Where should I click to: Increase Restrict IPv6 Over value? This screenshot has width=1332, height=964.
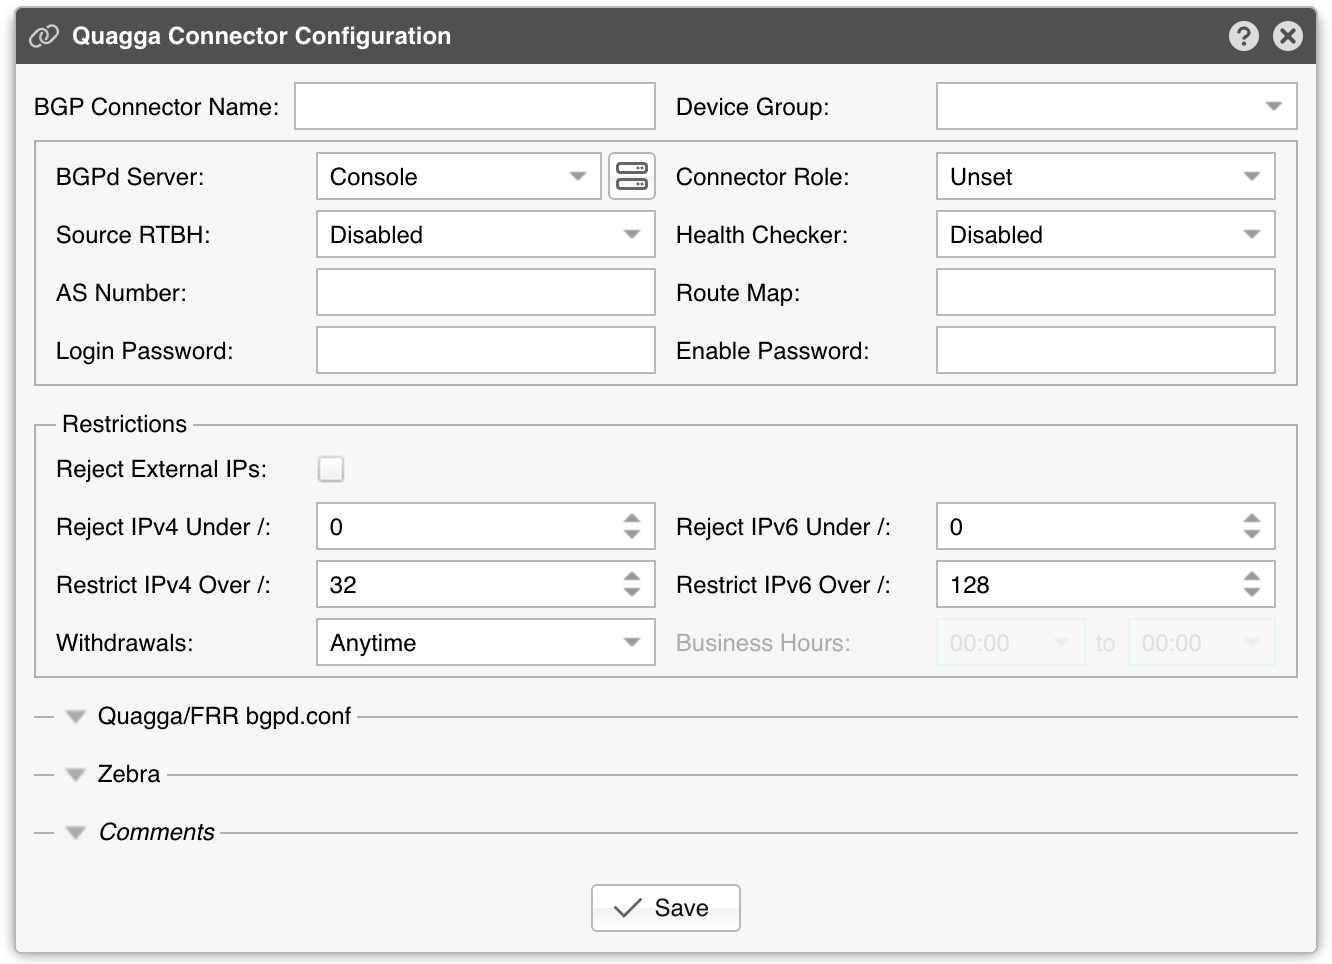(x=1252, y=576)
